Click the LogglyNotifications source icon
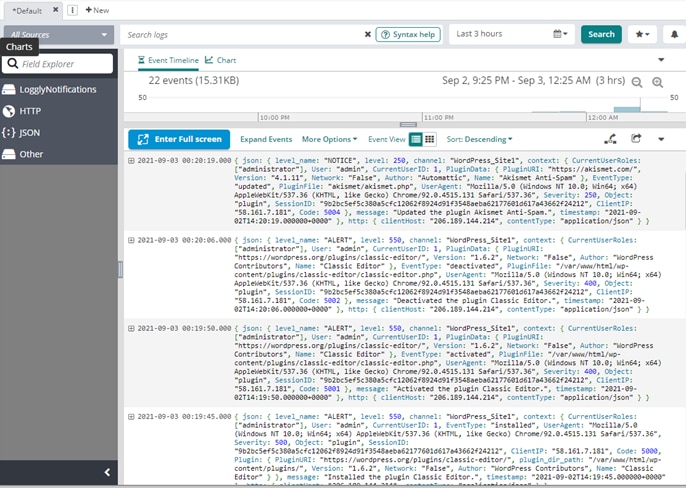This screenshot has width=686, height=488. 9,89
